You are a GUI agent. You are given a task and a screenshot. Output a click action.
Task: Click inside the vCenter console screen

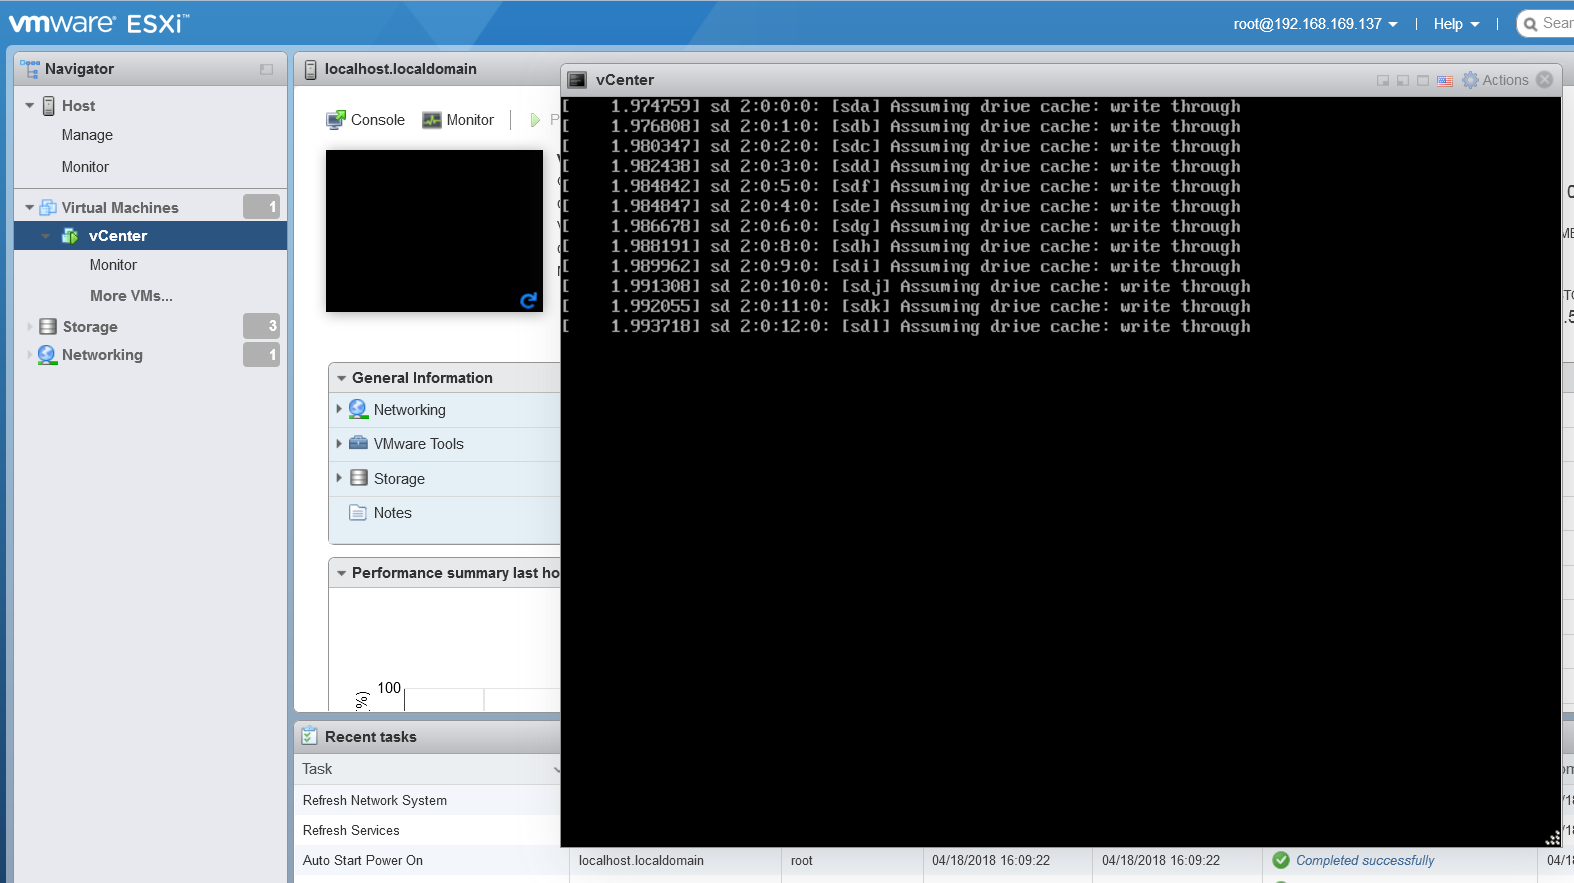pos(1060,471)
